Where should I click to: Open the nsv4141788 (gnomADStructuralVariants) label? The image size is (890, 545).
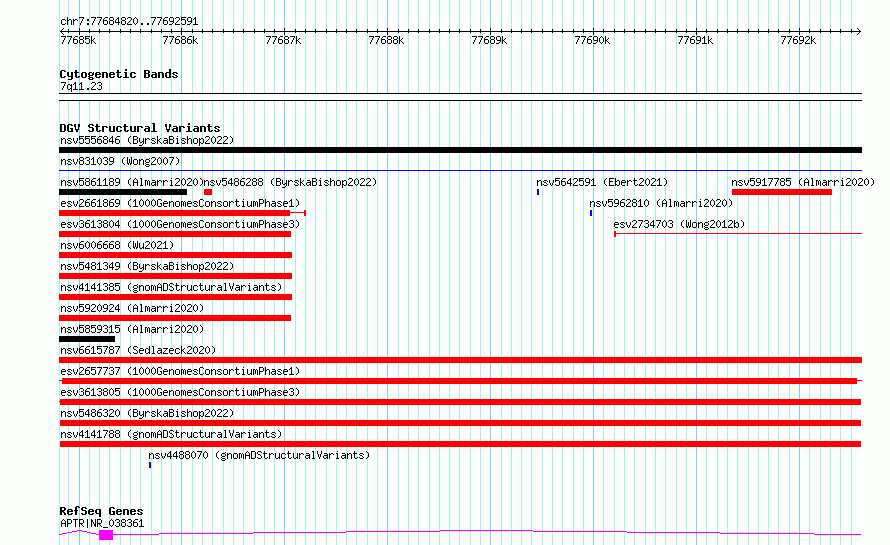(171, 434)
